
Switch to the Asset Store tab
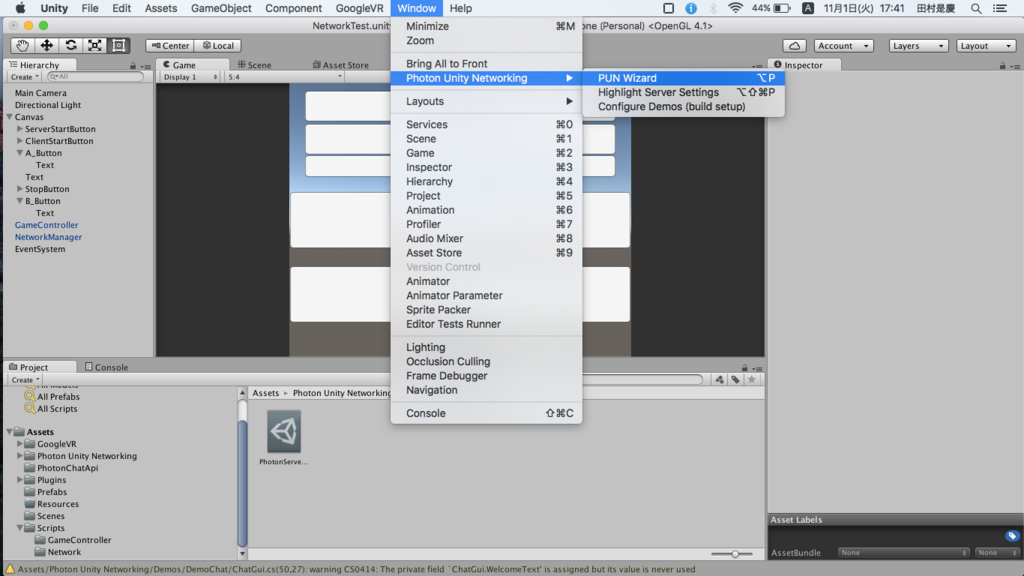tap(341, 65)
